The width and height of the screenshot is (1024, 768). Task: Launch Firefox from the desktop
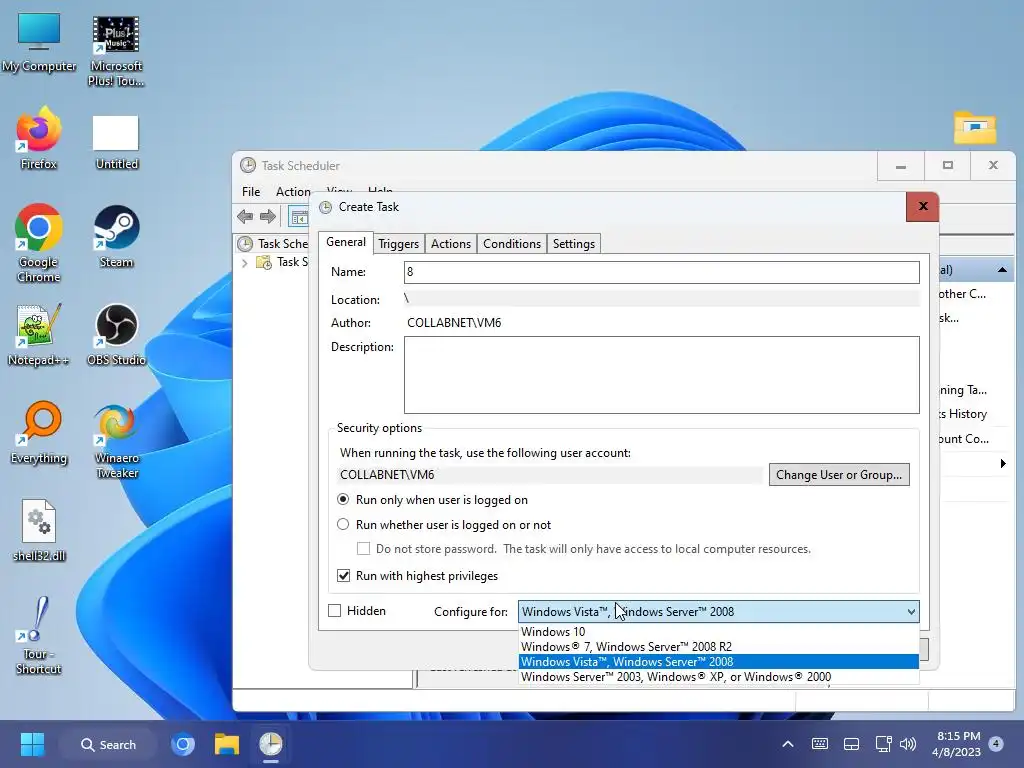[x=39, y=139]
